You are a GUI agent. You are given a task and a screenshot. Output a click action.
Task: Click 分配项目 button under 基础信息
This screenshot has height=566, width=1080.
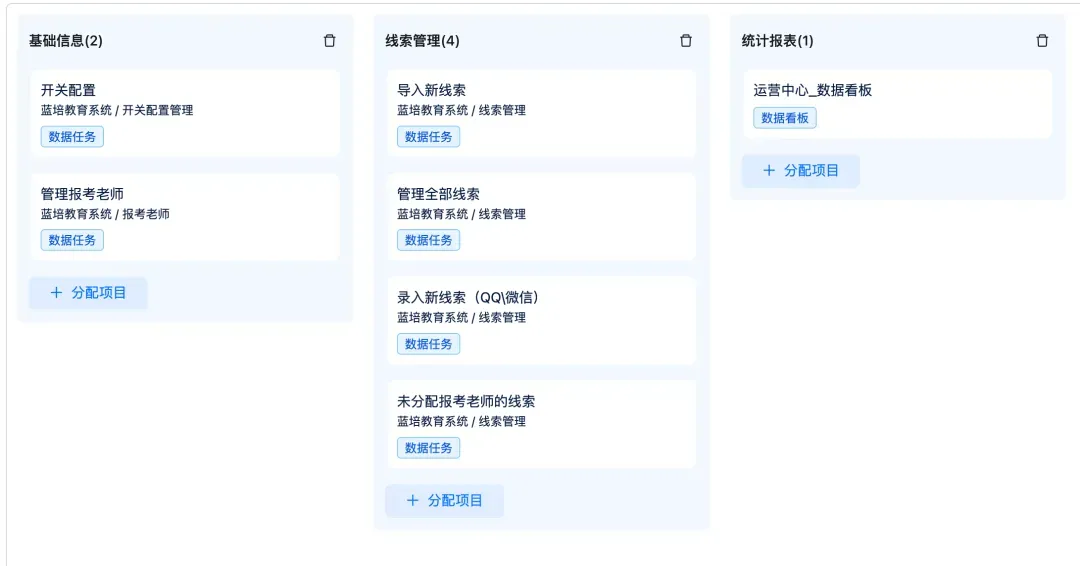coord(88,293)
